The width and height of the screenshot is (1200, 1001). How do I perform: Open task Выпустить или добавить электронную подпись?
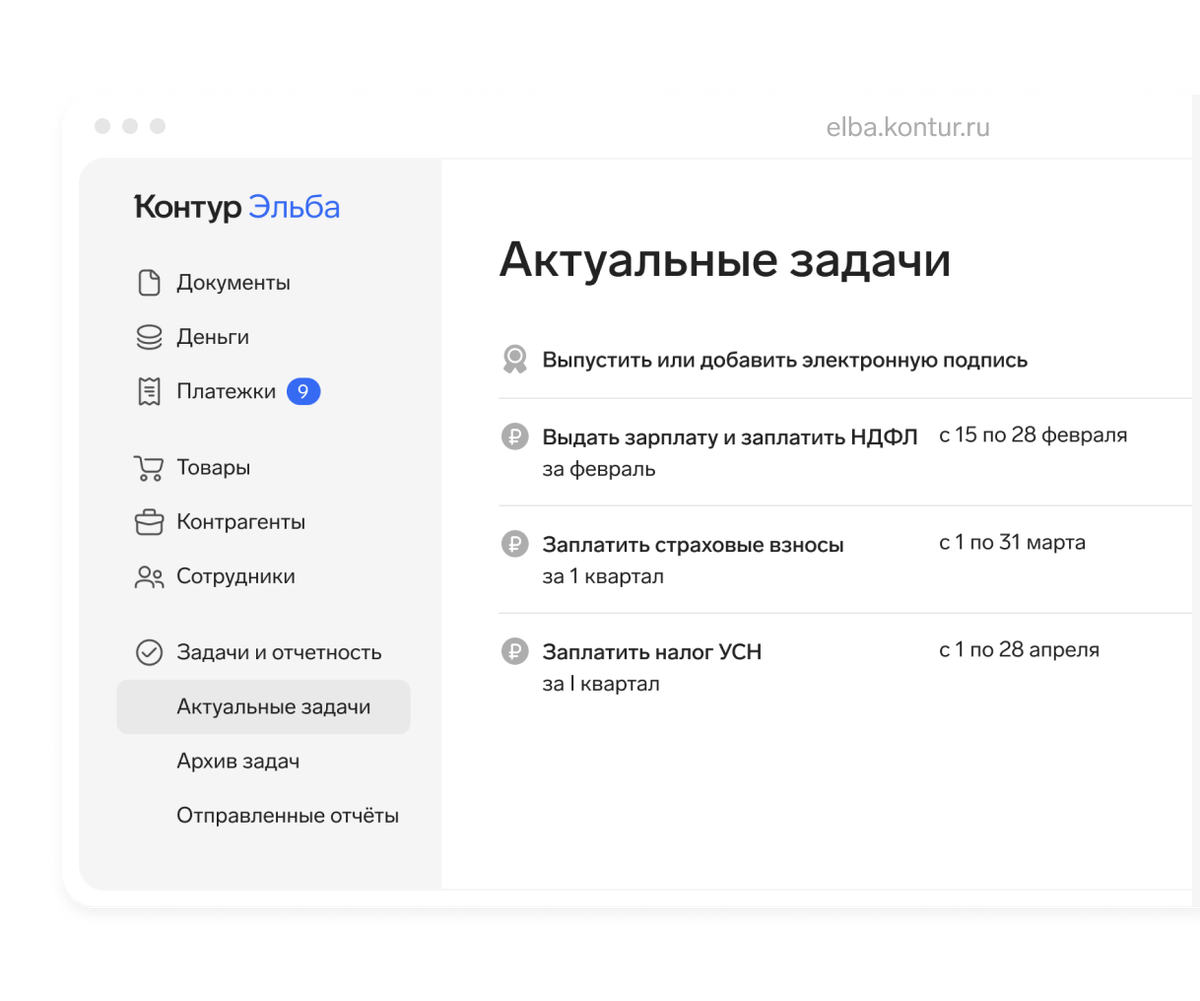(x=785, y=360)
